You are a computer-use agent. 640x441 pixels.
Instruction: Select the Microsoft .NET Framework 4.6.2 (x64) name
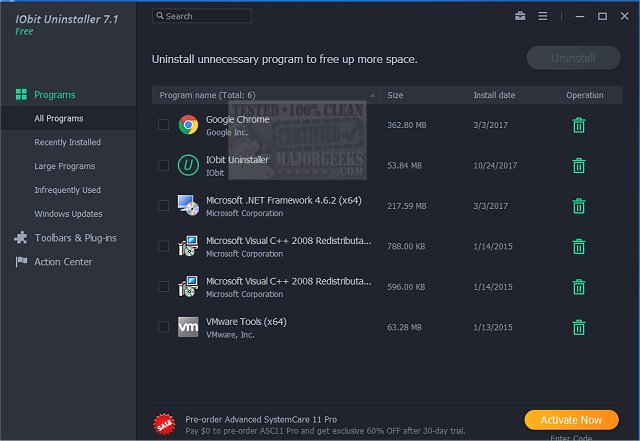(x=284, y=200)
